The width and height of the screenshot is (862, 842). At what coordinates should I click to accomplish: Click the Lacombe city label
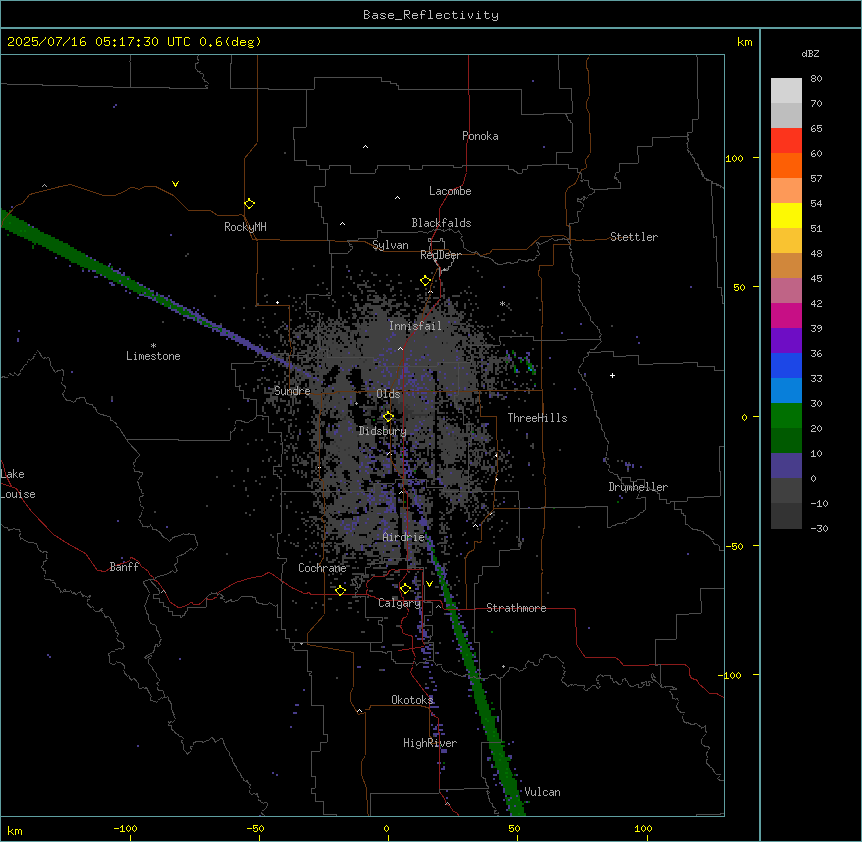tap(450, 191)
